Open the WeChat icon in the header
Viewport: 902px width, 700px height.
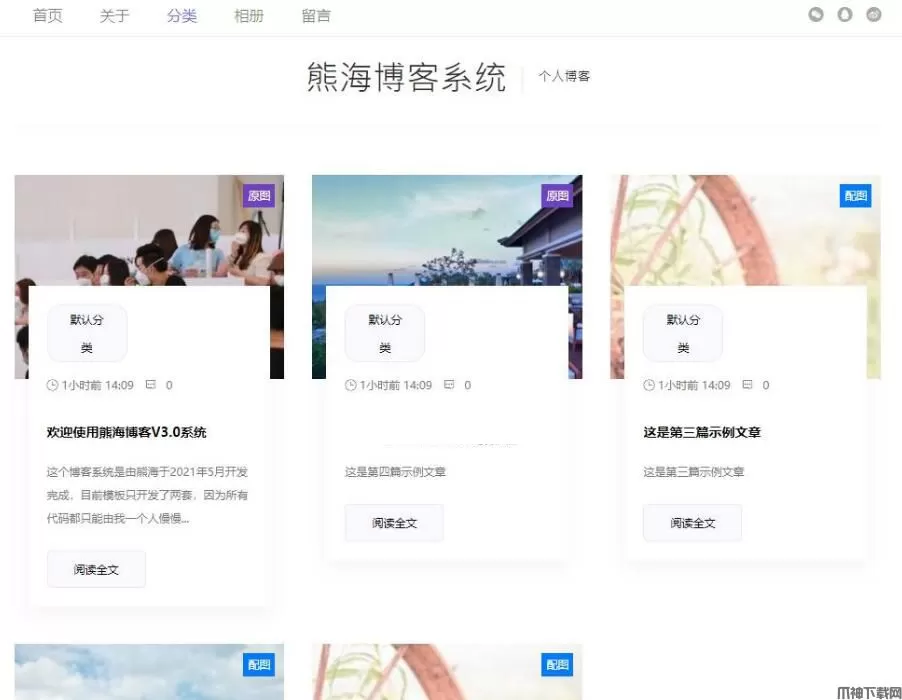pyautogui.click(x=816, y=14)
